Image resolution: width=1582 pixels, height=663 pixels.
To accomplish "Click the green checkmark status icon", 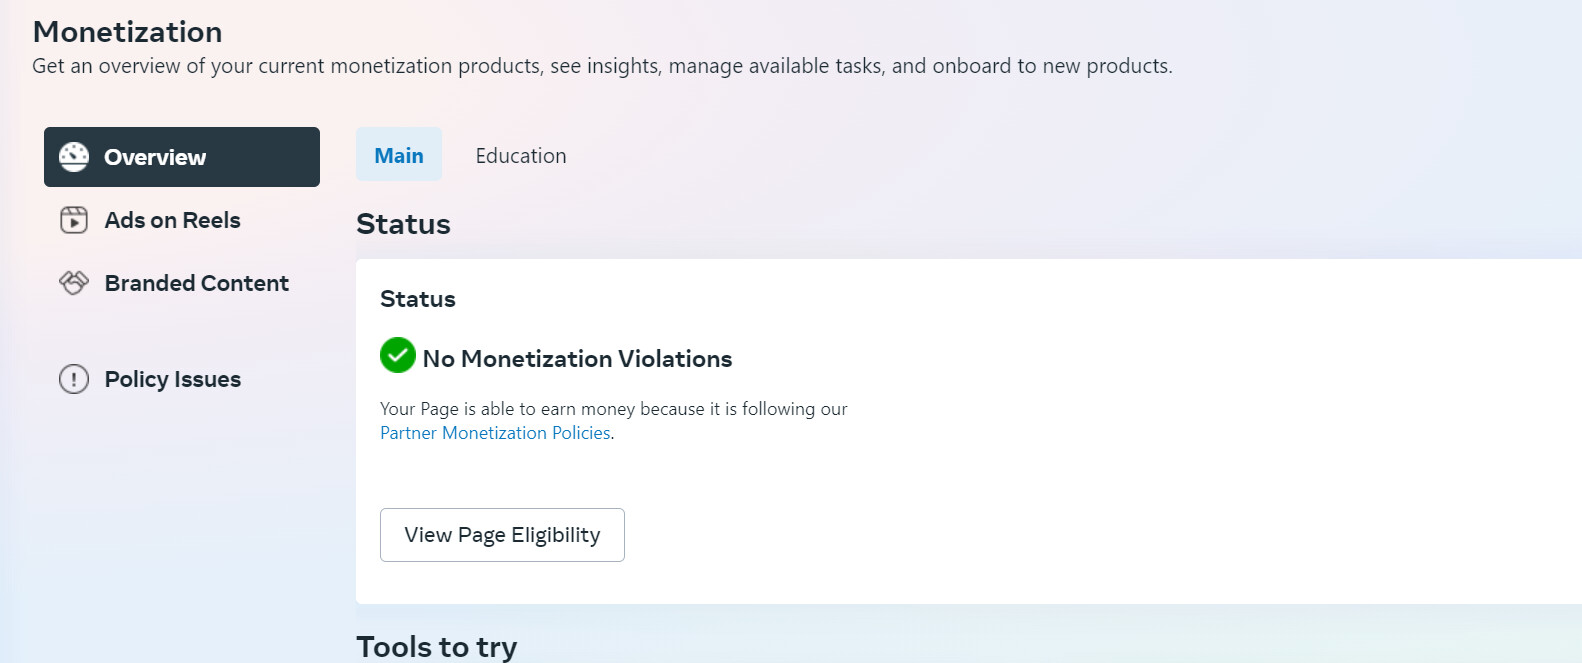I will (397, 355).
